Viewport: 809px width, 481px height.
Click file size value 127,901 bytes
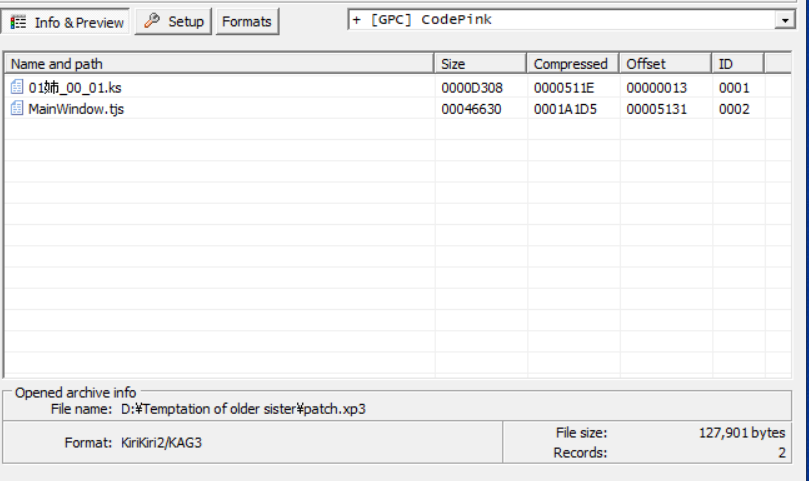pyautogui.click(x=742, y=432)
